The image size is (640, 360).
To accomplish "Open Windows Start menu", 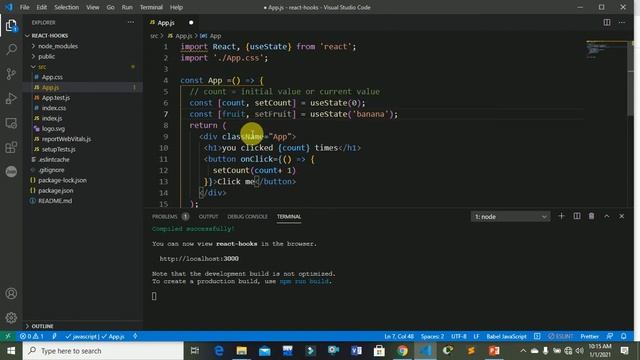I will point(11,351).
